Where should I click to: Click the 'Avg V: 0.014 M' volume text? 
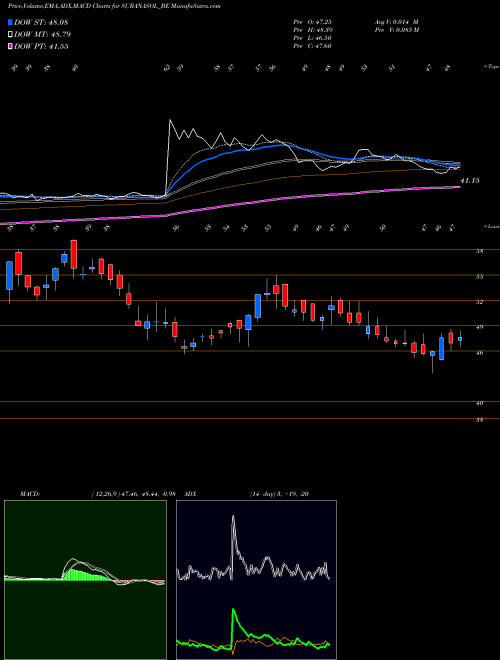[x=396, y=22]
